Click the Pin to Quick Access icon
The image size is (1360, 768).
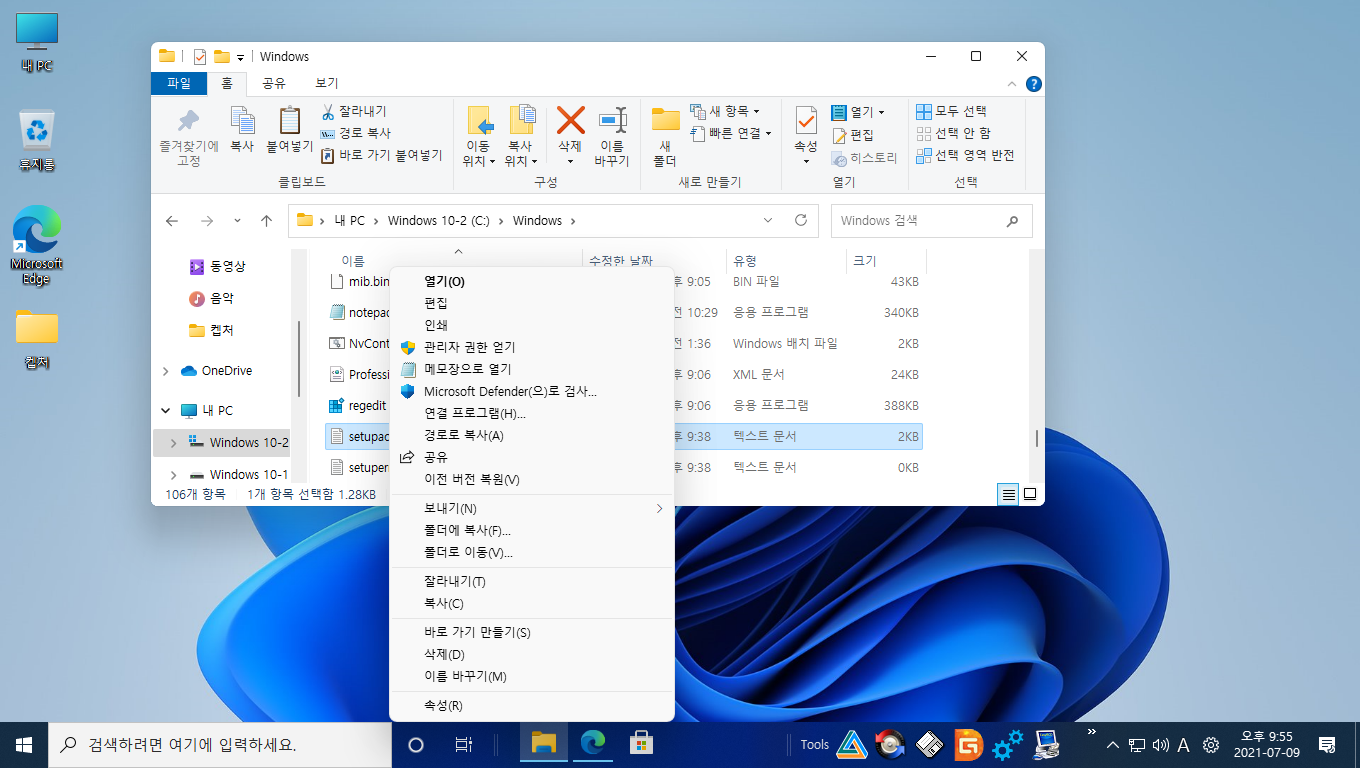pyautogui.click(x=188, y=121)
